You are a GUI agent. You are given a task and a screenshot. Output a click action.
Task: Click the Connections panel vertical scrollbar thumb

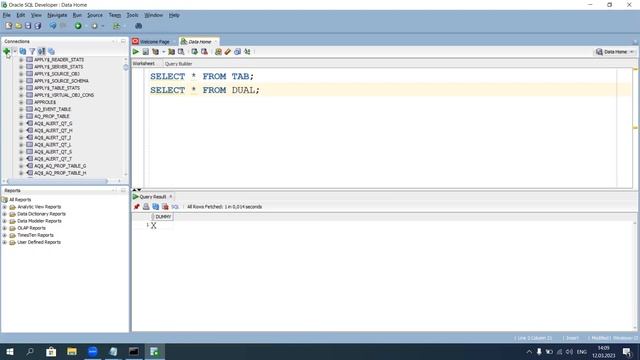126,67
